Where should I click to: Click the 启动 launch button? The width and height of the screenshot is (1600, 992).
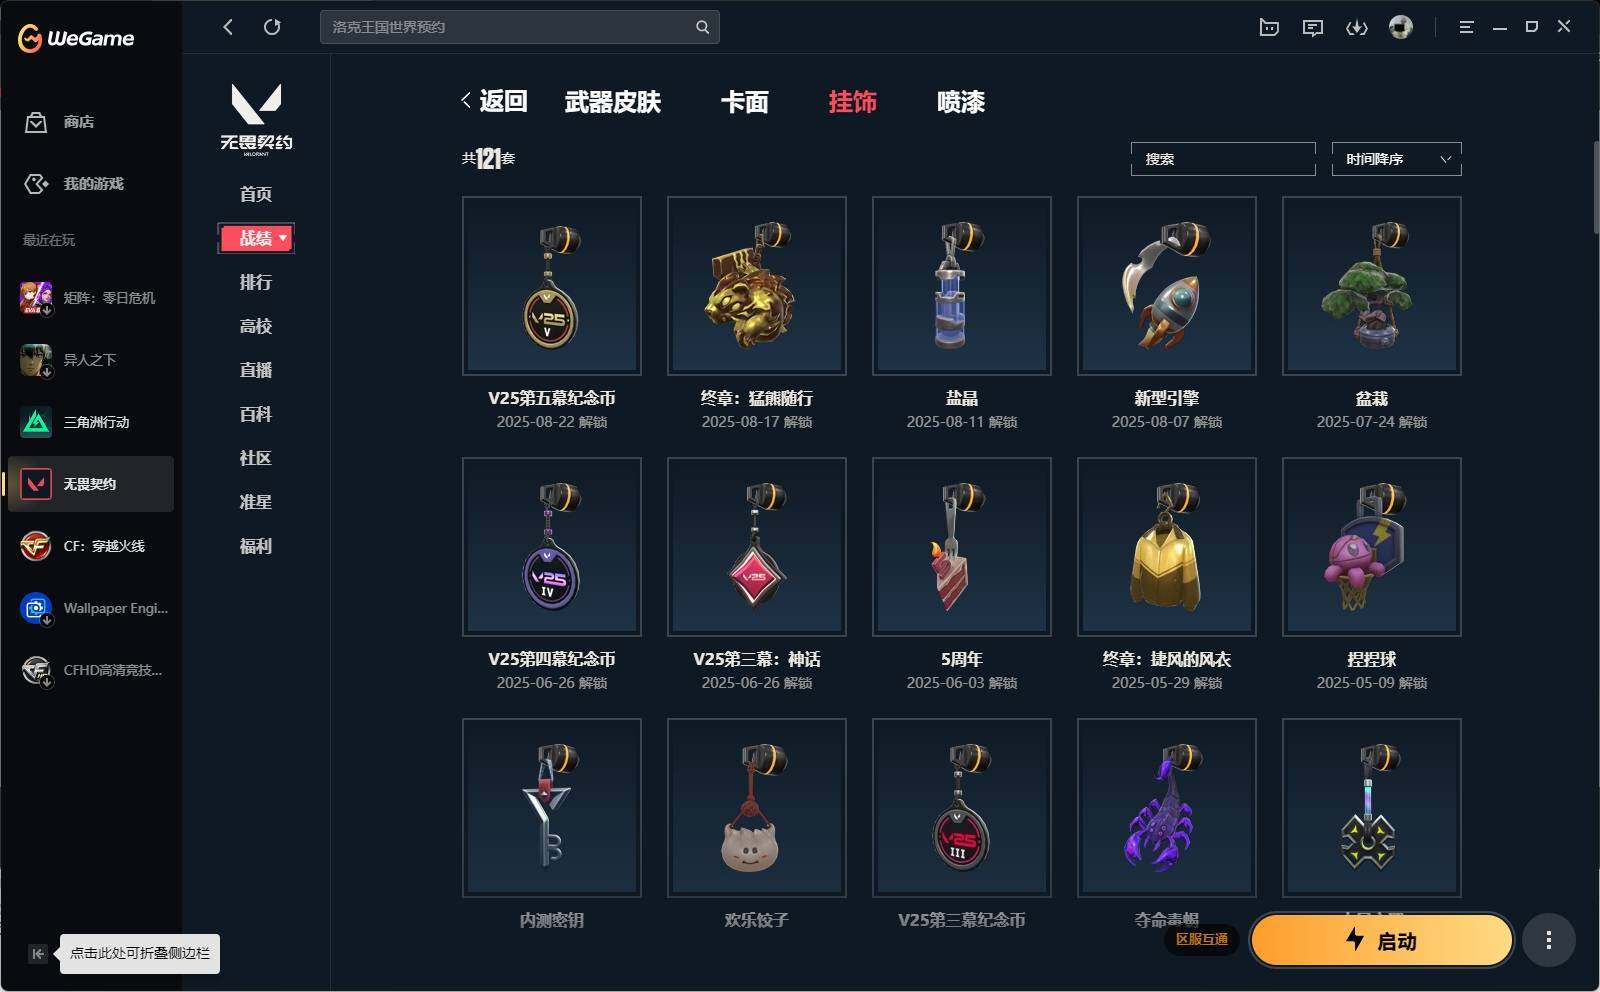(1381, 940)
